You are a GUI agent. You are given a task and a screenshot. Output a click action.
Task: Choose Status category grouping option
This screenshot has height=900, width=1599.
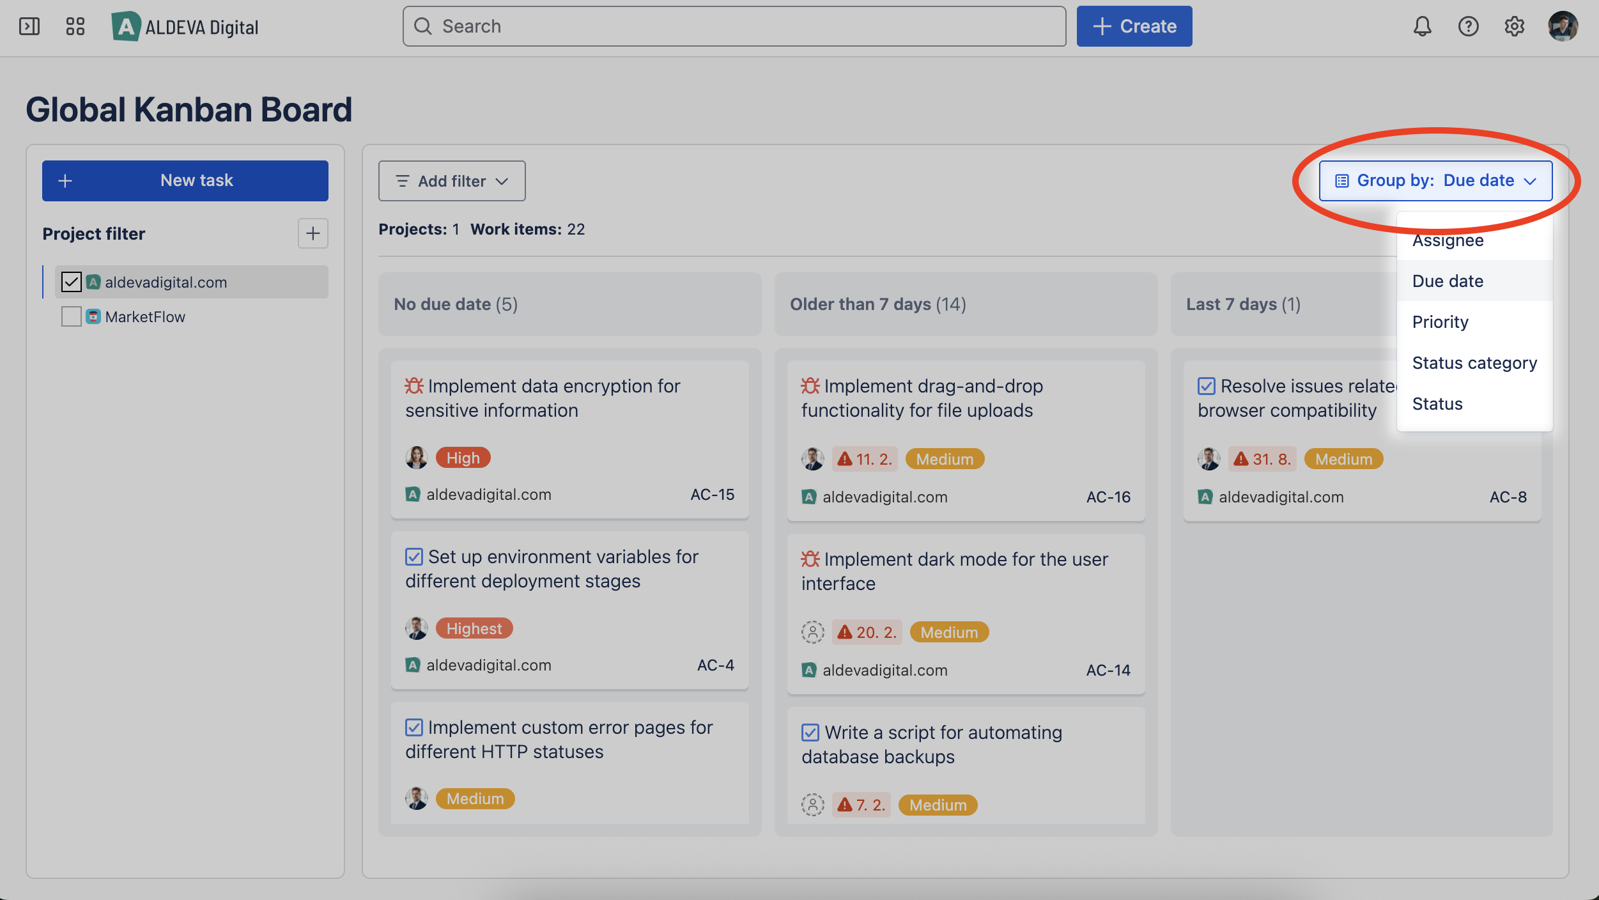(1474, 363)
